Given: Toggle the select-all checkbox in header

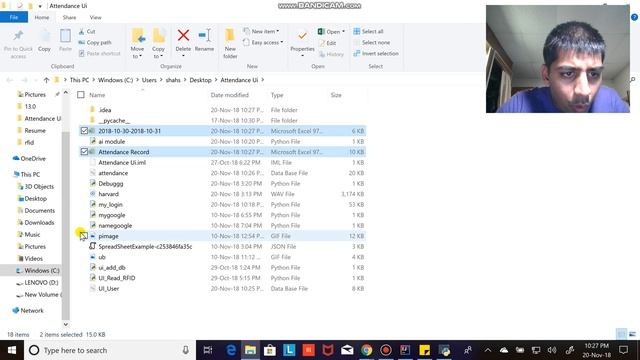Looking at the screenshot, I should click(81, 95).
